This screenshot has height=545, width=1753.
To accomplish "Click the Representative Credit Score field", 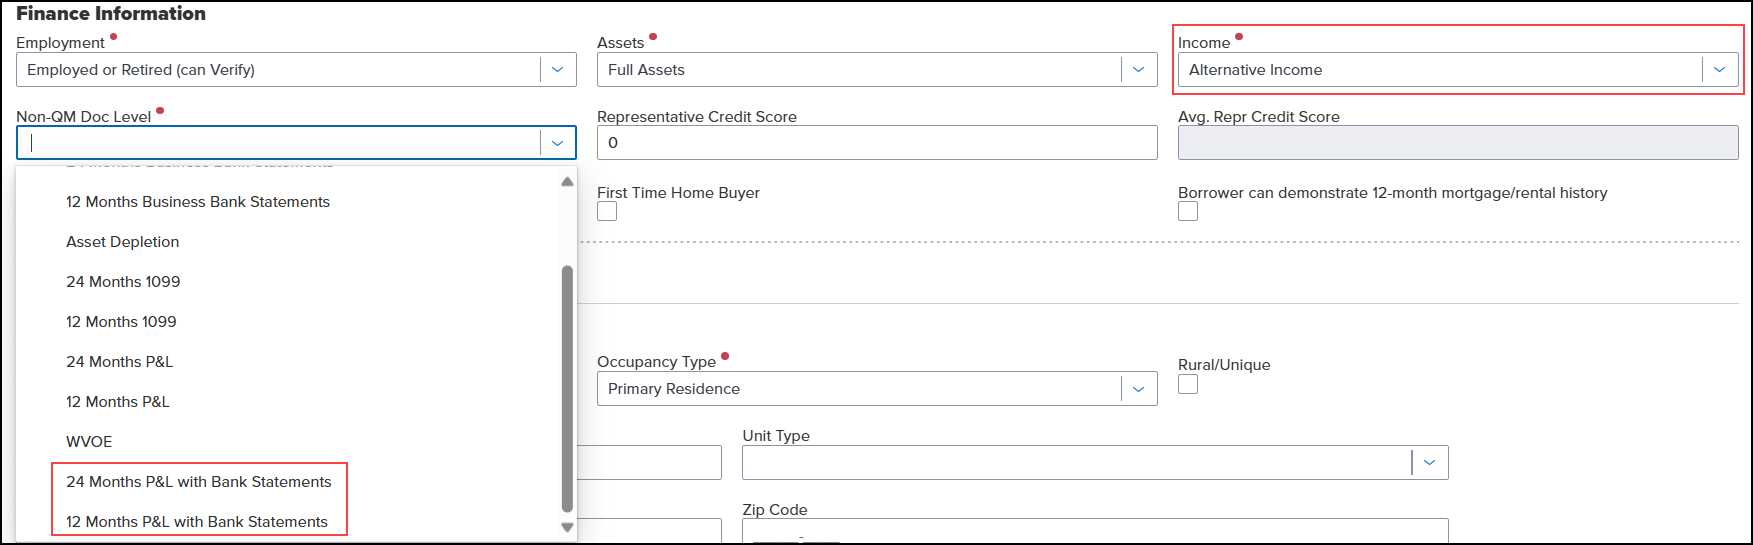I will (x=876, y=143).
